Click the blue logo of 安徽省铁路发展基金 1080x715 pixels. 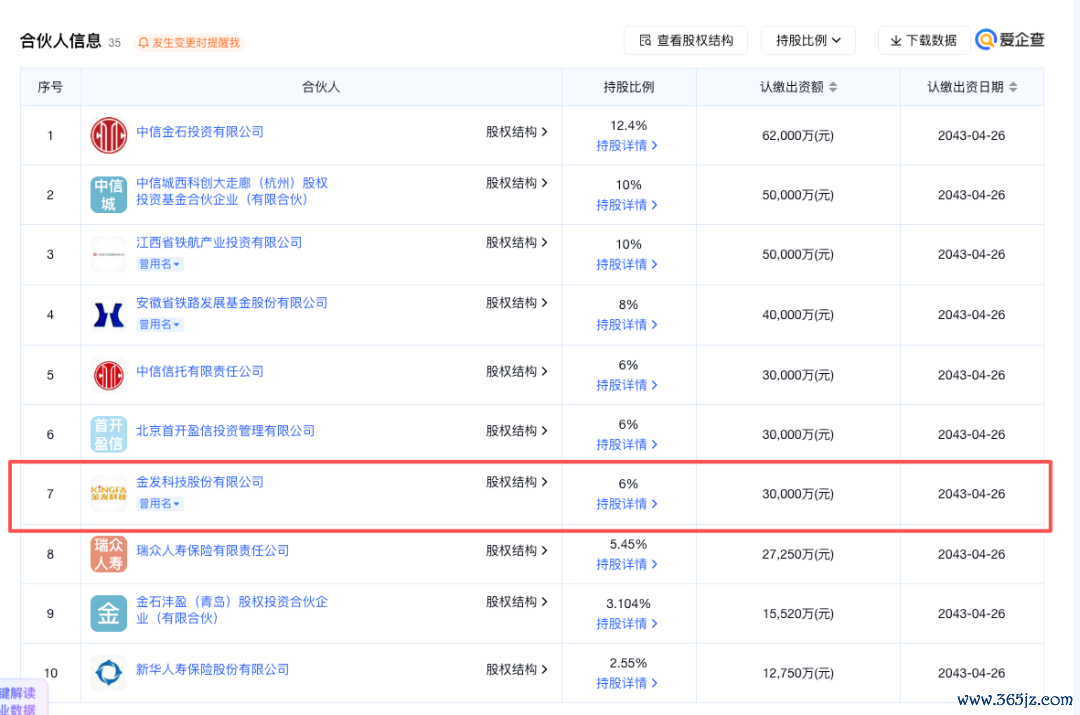point(109,314)
